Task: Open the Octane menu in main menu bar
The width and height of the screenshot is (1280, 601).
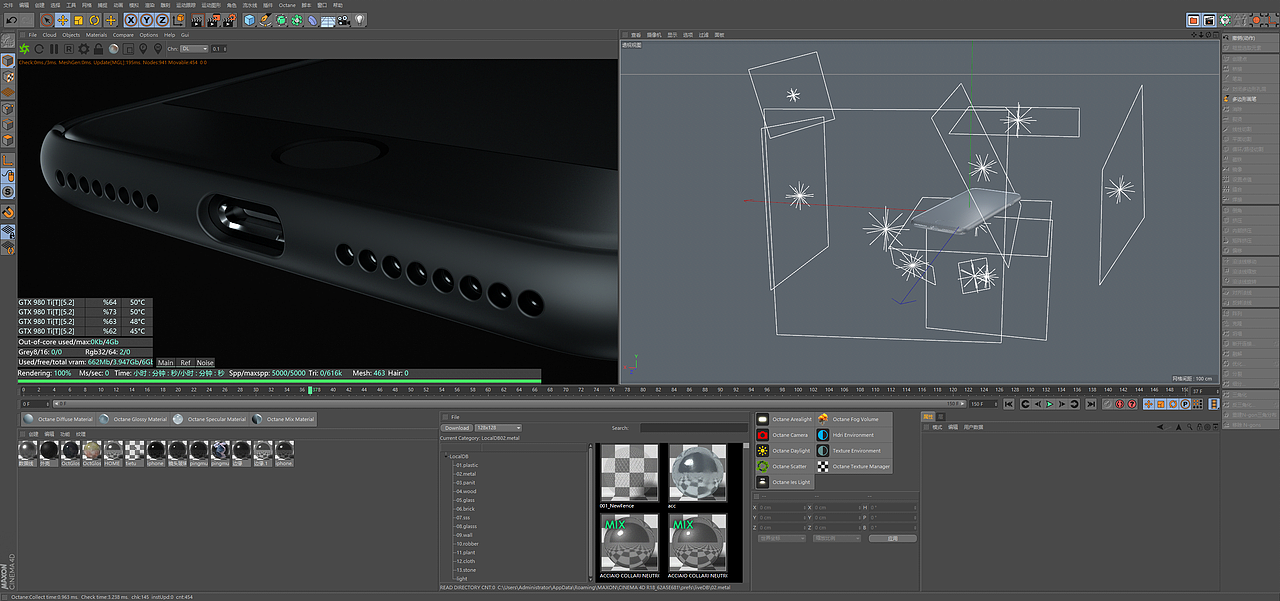Action: coord(287,6)
